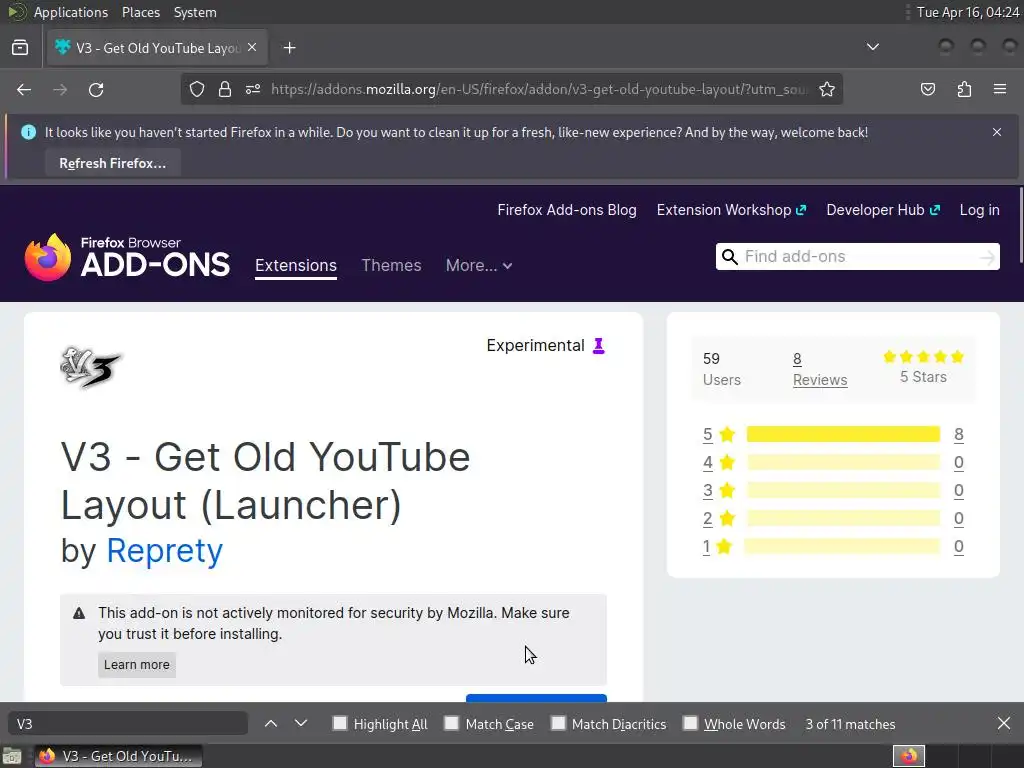
Task: Open the Extensions puzzle icon
Action: point(964,89)
